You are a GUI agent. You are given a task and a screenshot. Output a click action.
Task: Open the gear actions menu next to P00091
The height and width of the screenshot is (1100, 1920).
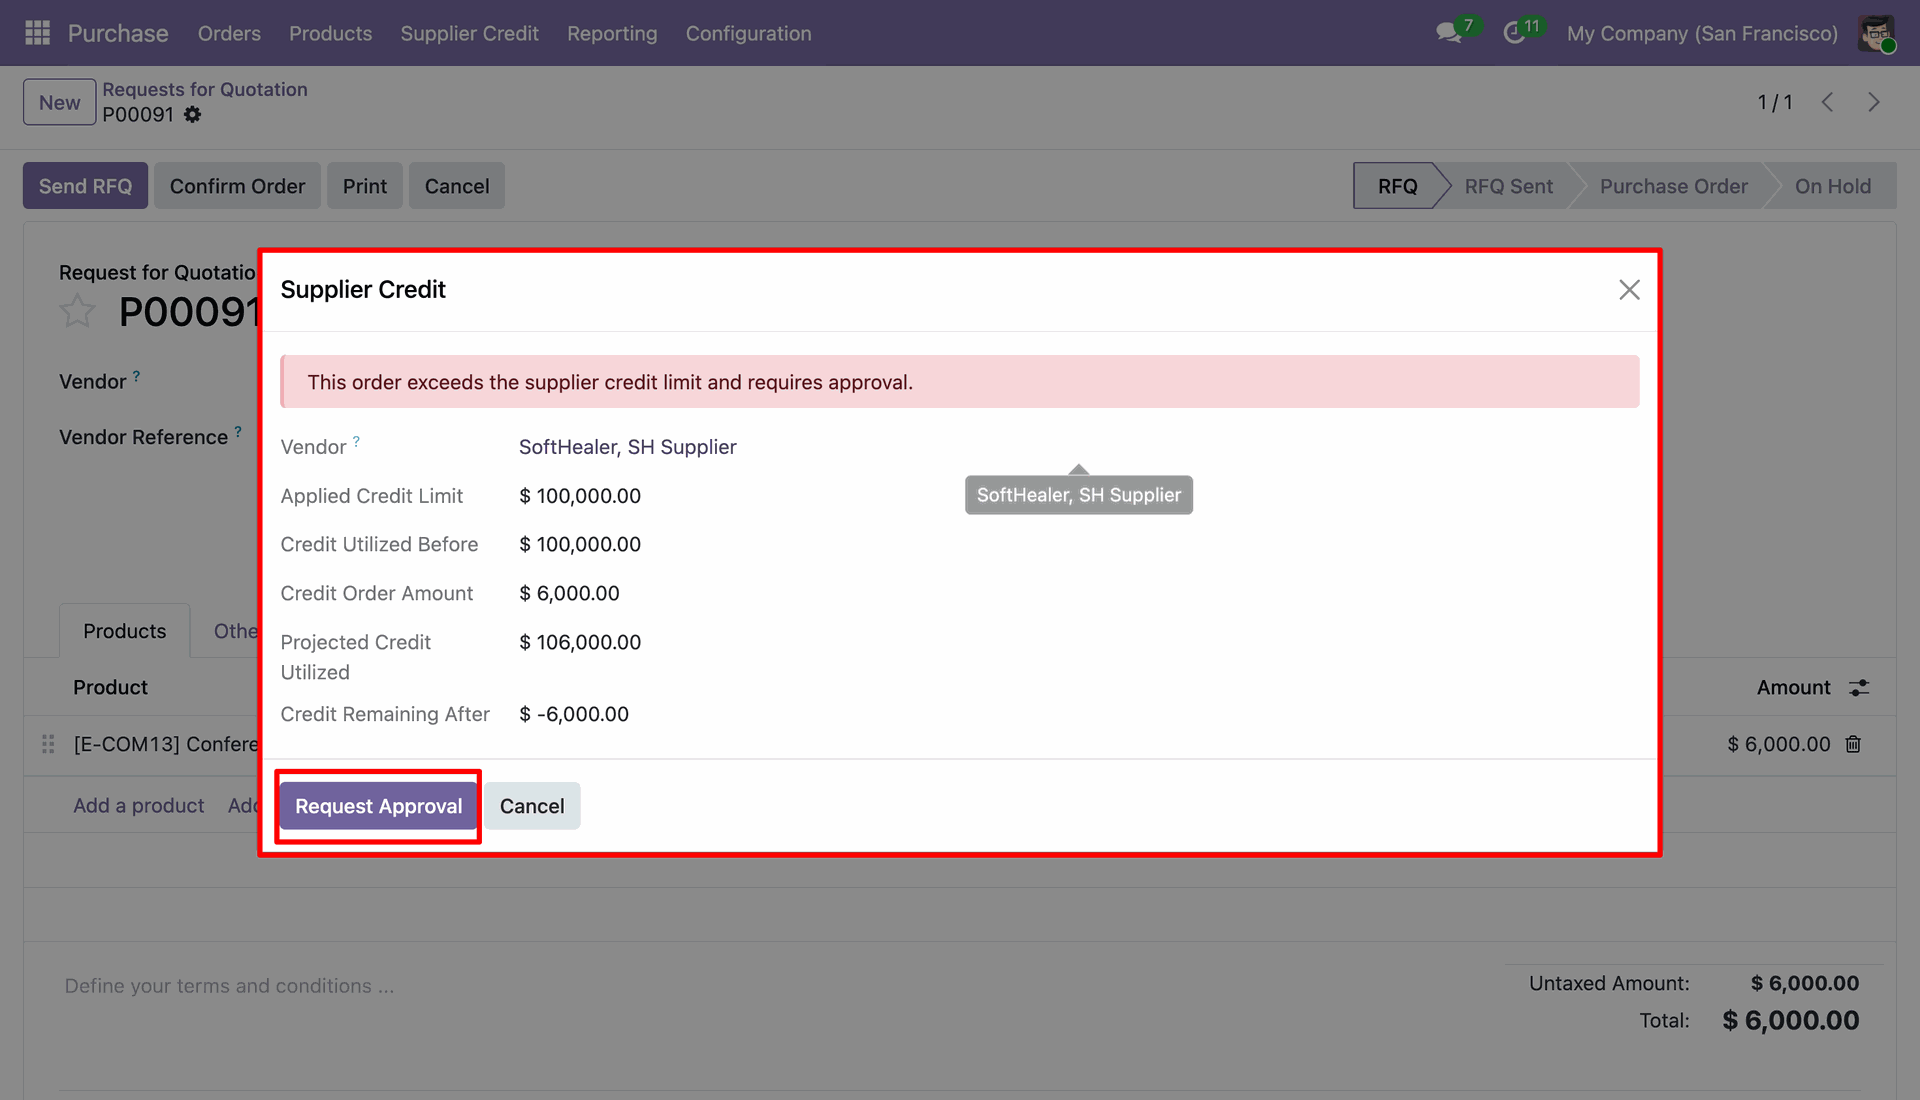click(192, 115)
